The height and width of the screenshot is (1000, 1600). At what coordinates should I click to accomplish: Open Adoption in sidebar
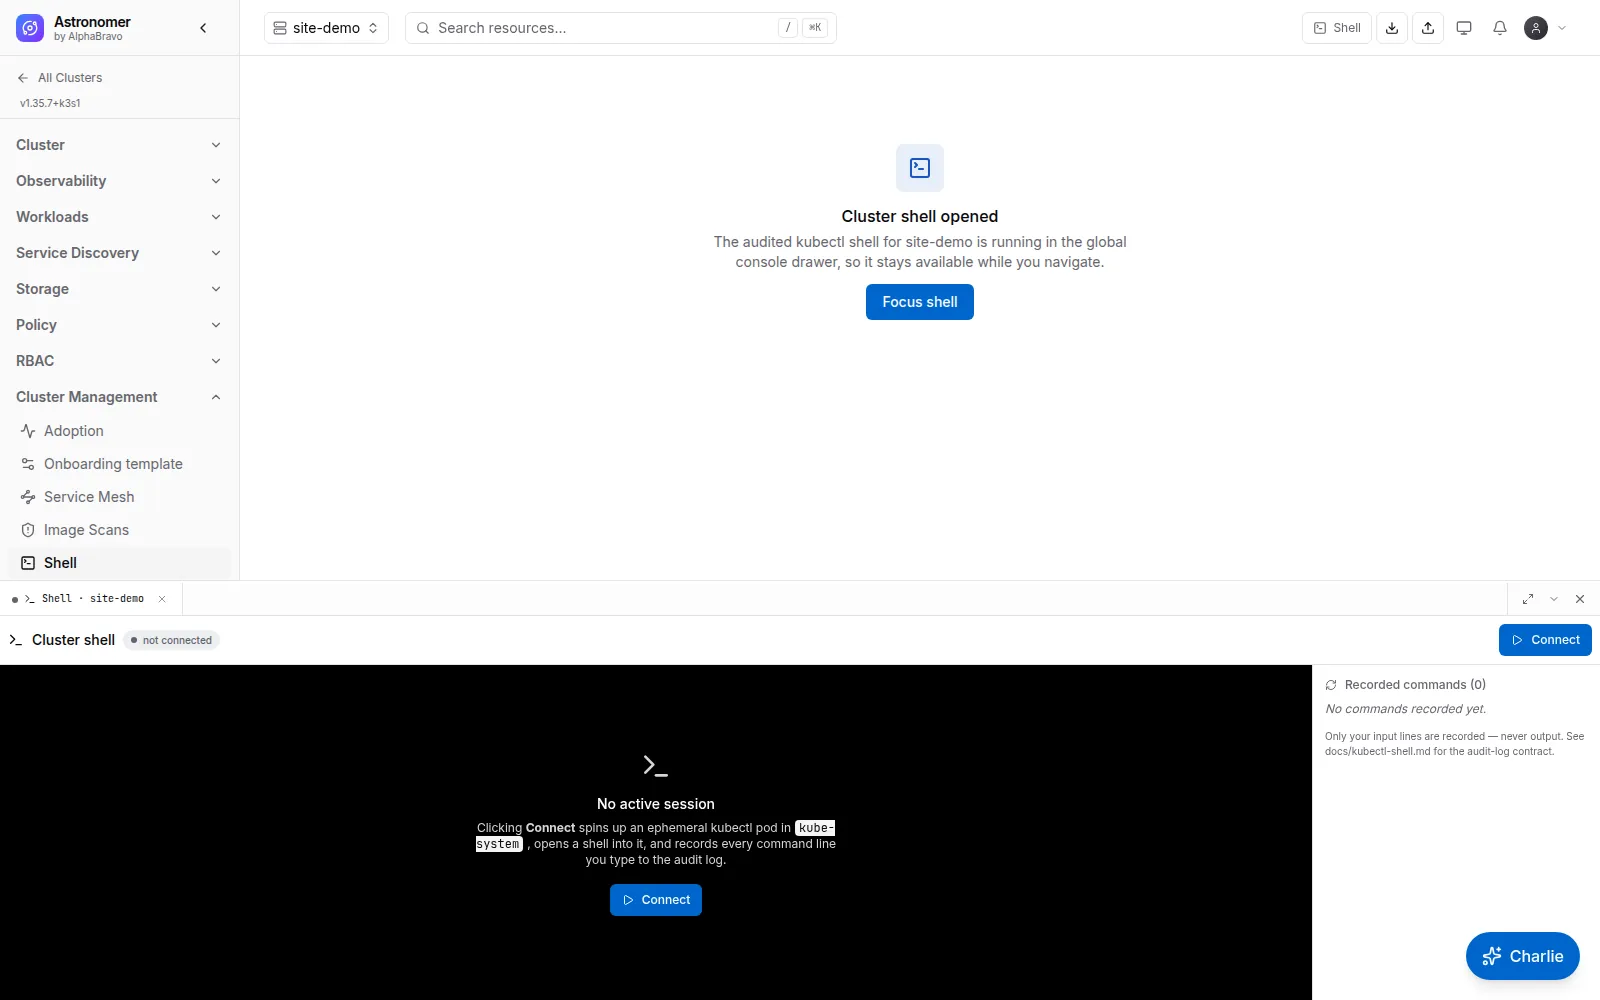coord(119,431)
